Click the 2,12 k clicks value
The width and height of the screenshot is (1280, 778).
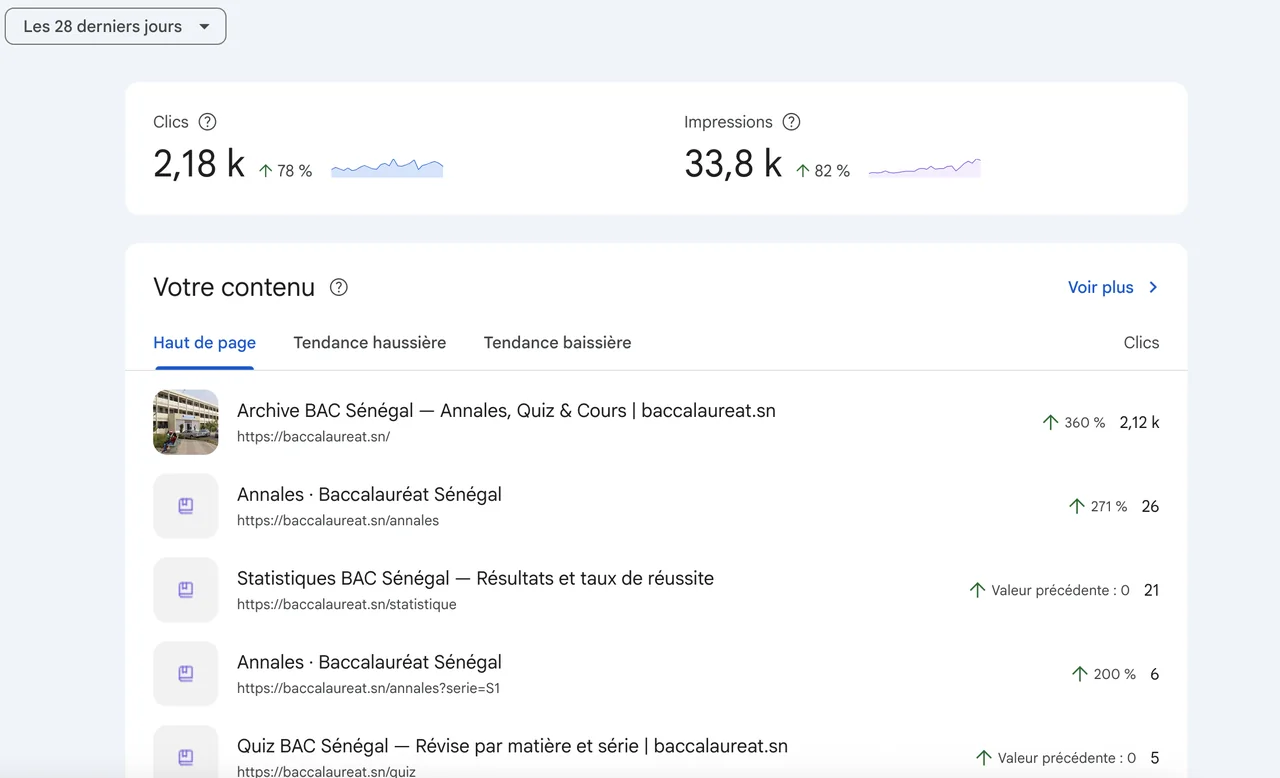pos(1140,423)
